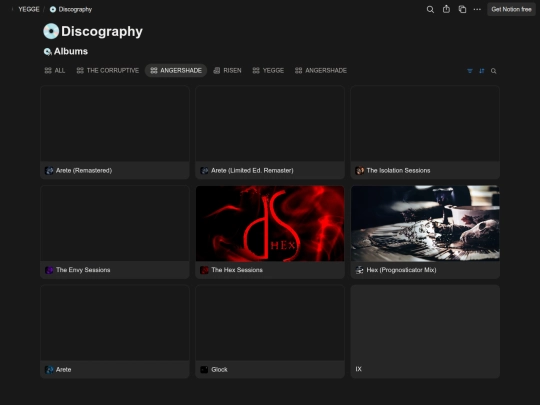Select the highlighted ANGERSHADE view tab
This screenshot has width=540, height=405.
[176, 71]
